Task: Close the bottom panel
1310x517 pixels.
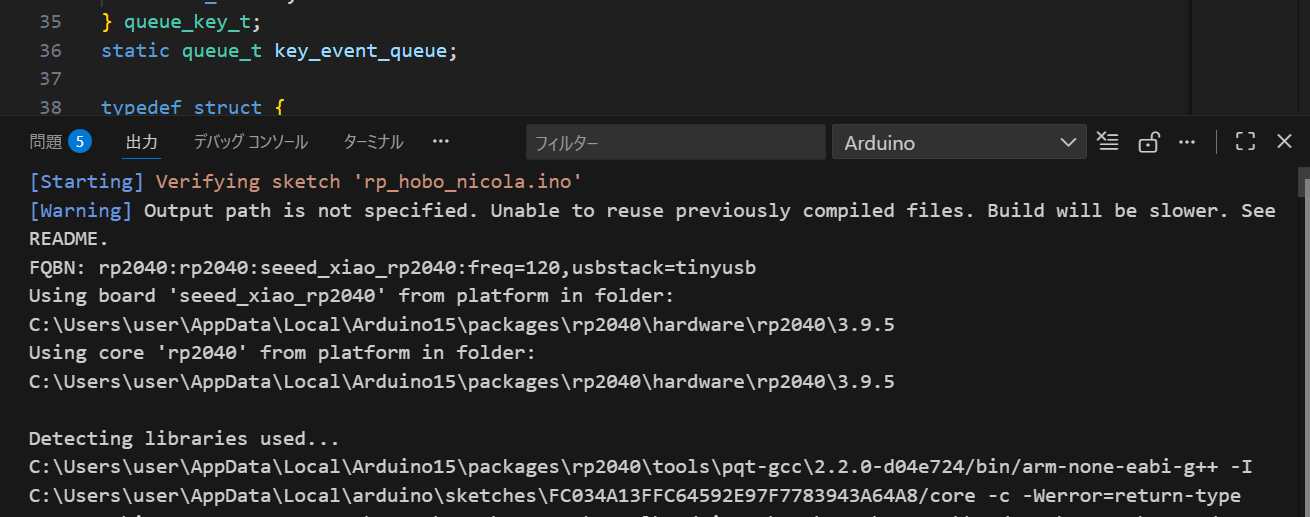Action: tap(1285, 142)
